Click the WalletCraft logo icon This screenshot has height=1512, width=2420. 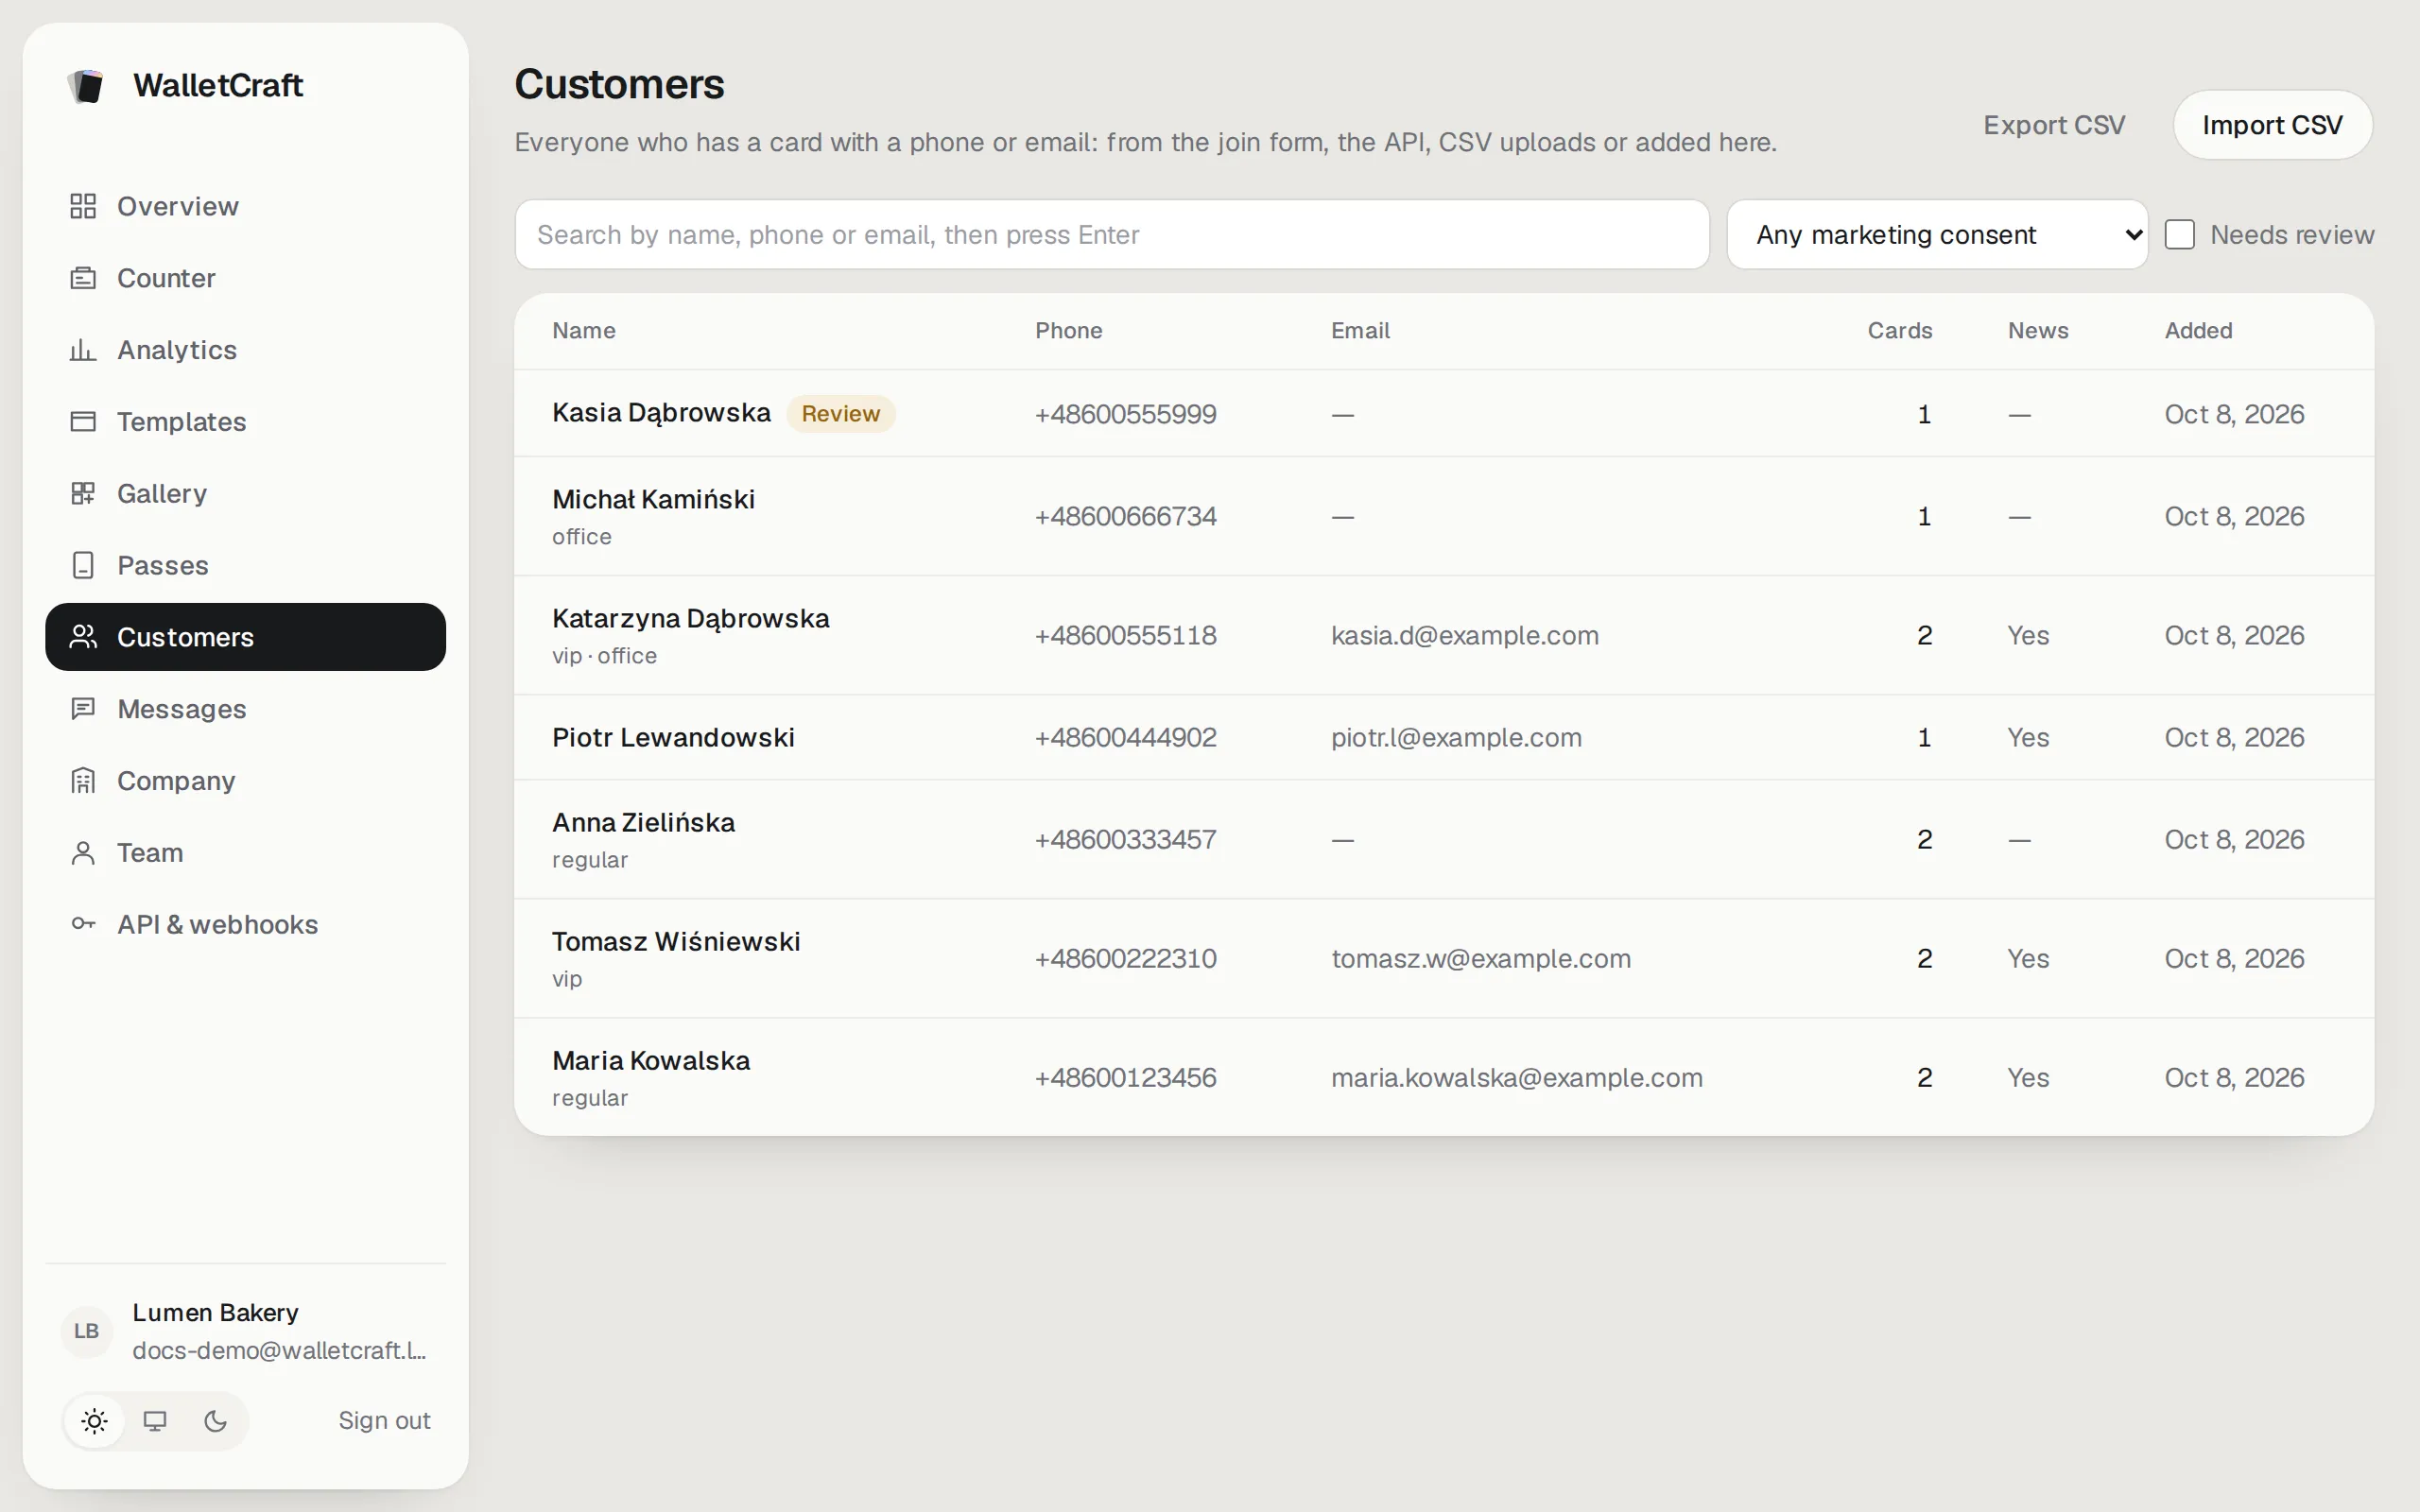(87, 86)
